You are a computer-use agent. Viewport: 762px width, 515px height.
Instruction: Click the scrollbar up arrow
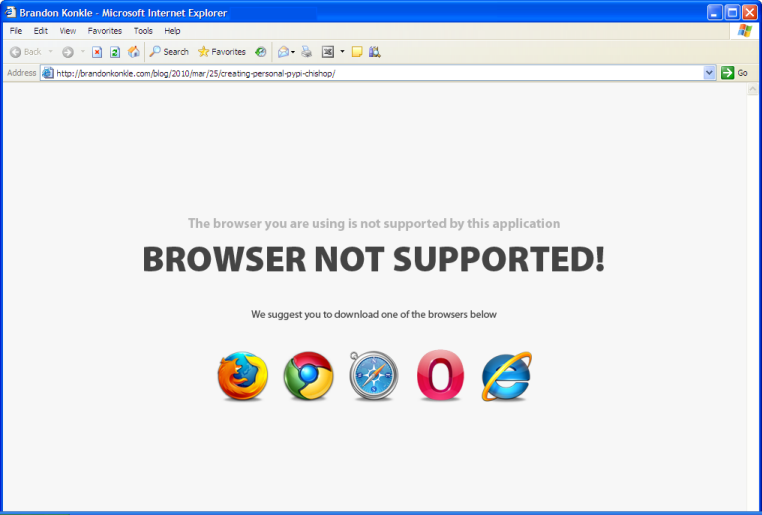point(753,89)
